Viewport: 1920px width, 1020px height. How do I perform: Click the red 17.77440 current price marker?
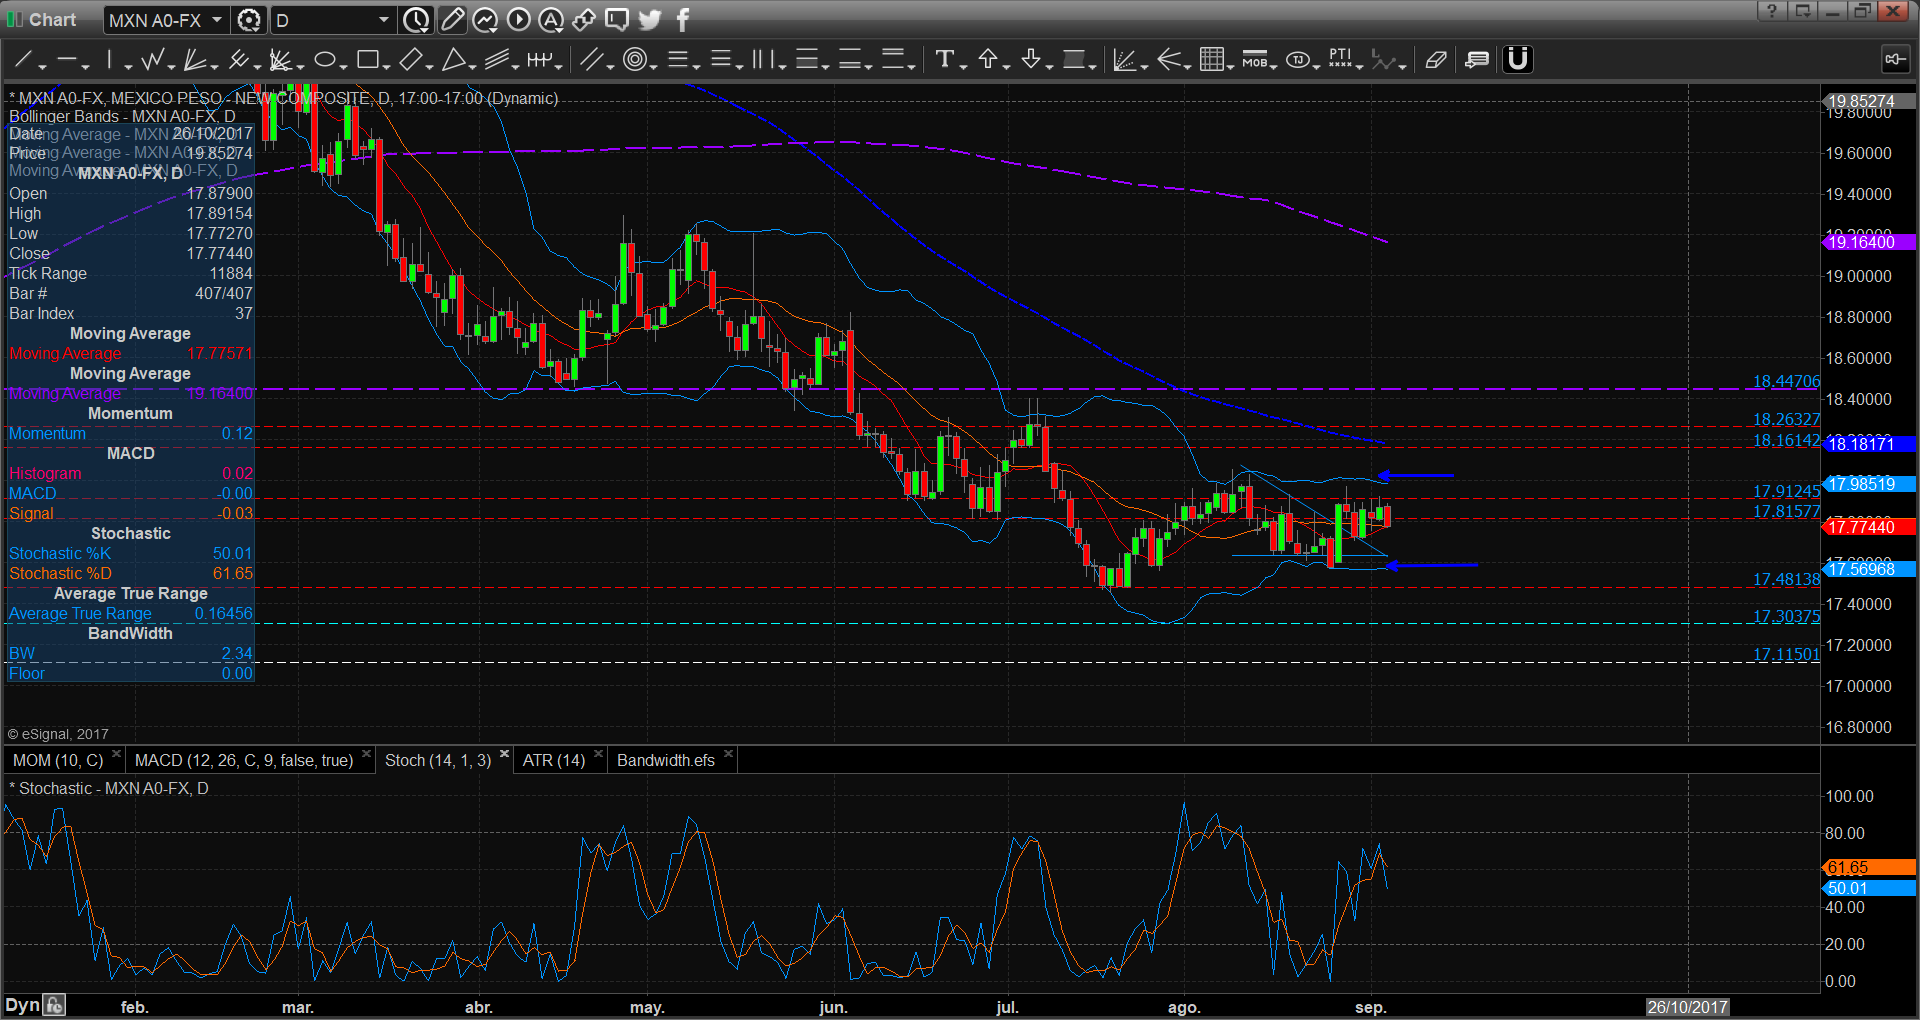[1868, 527]
